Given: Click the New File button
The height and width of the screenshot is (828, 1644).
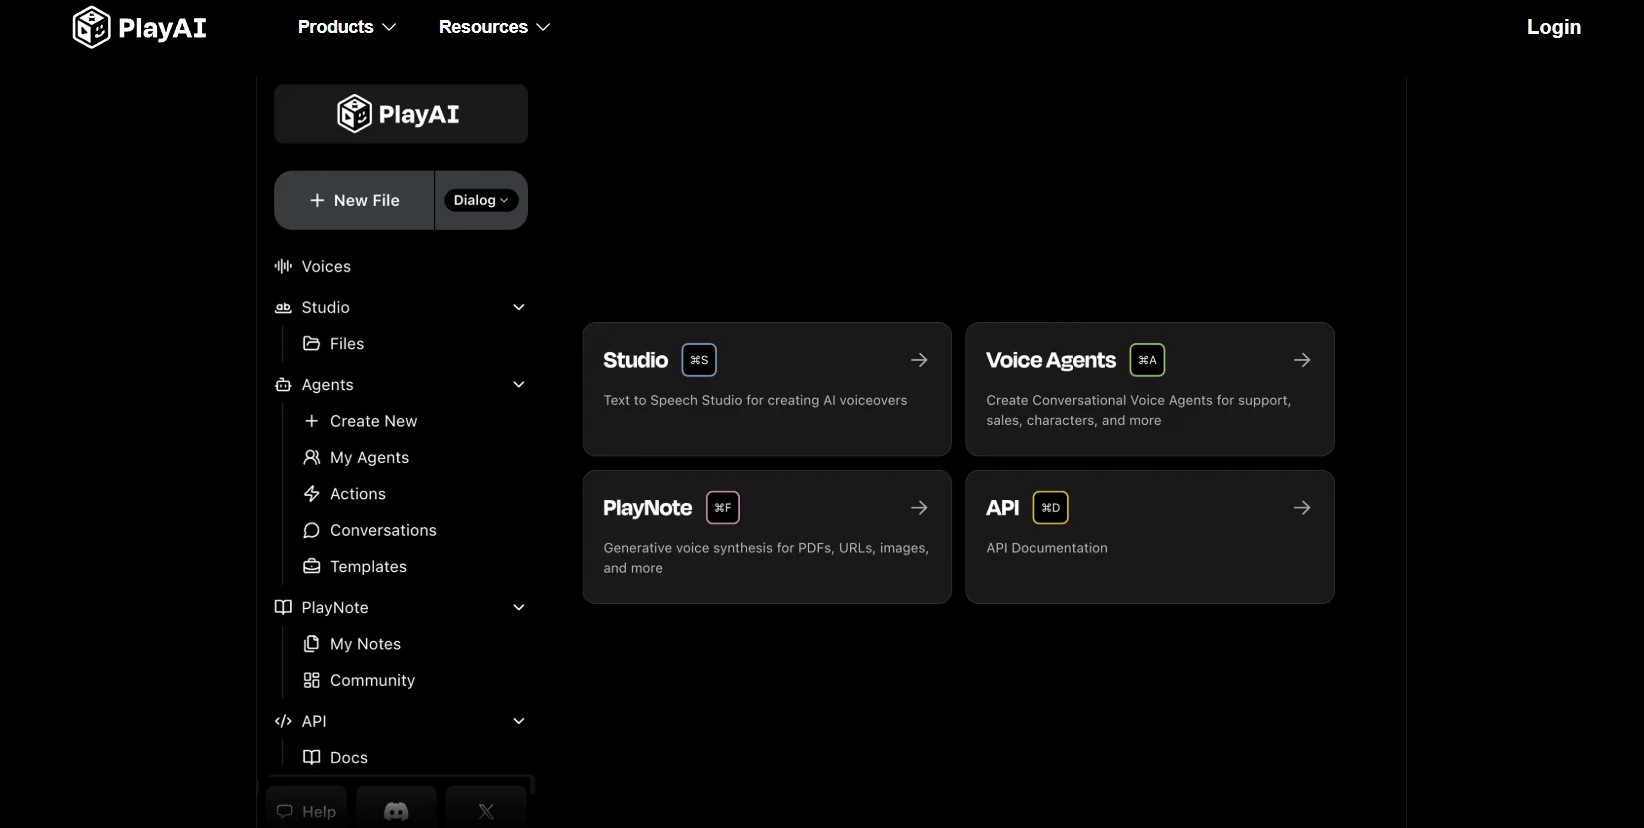Looking at the screenshot, I should pos(355,200).
